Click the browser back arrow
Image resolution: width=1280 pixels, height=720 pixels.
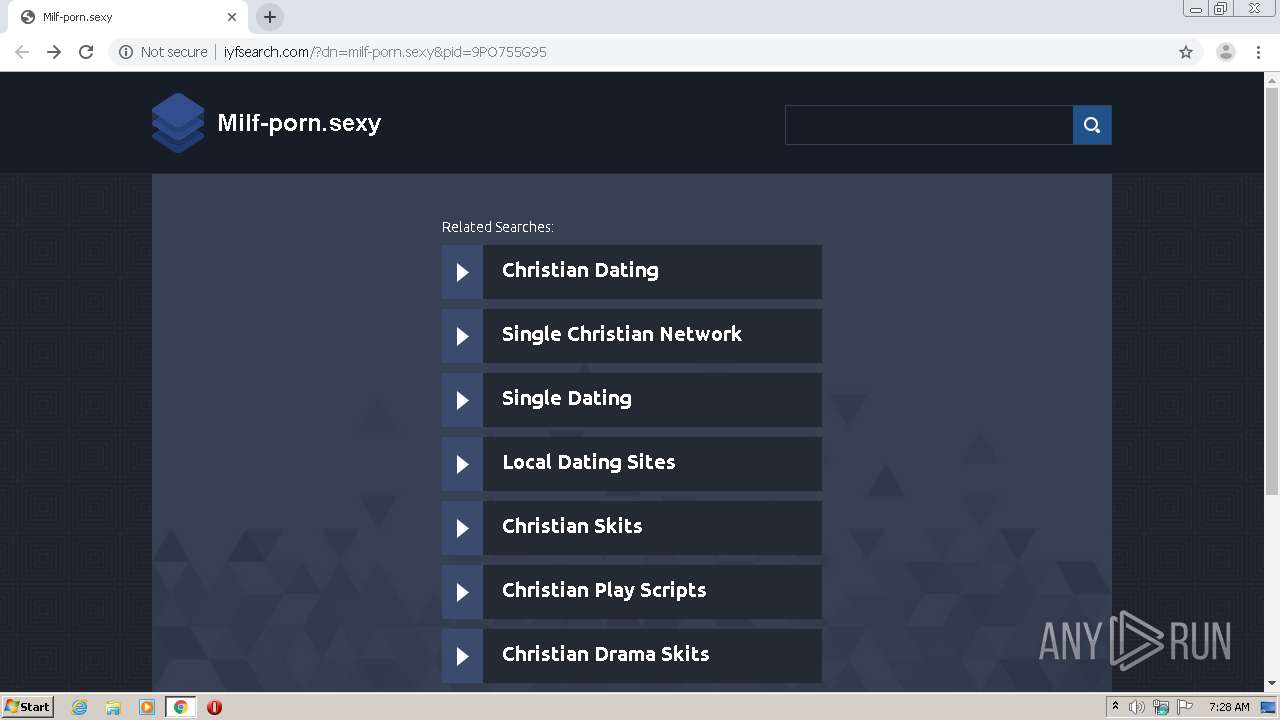click(22, 52)
